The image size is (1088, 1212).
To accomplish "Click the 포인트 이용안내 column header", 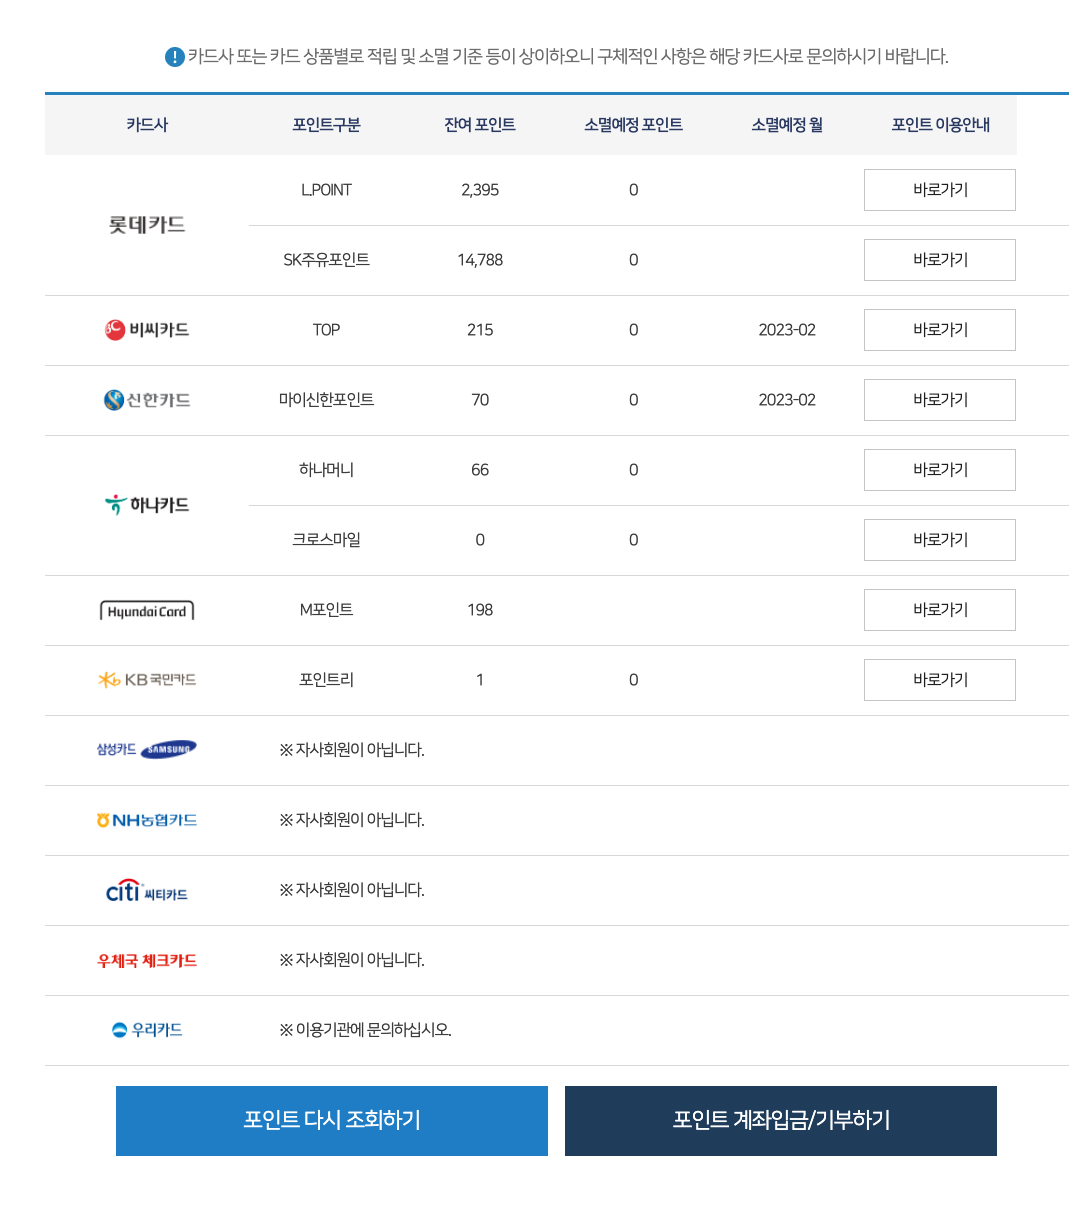I will coord(940,125).
